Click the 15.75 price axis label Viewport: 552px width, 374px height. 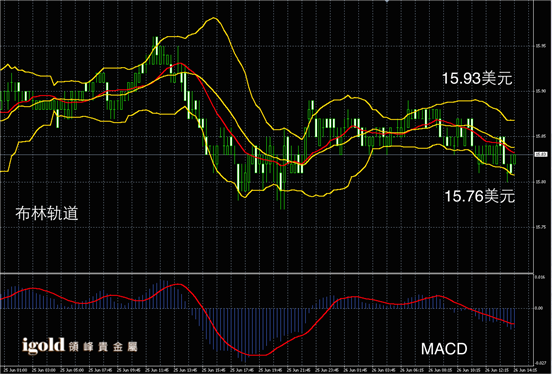point(540,227)
